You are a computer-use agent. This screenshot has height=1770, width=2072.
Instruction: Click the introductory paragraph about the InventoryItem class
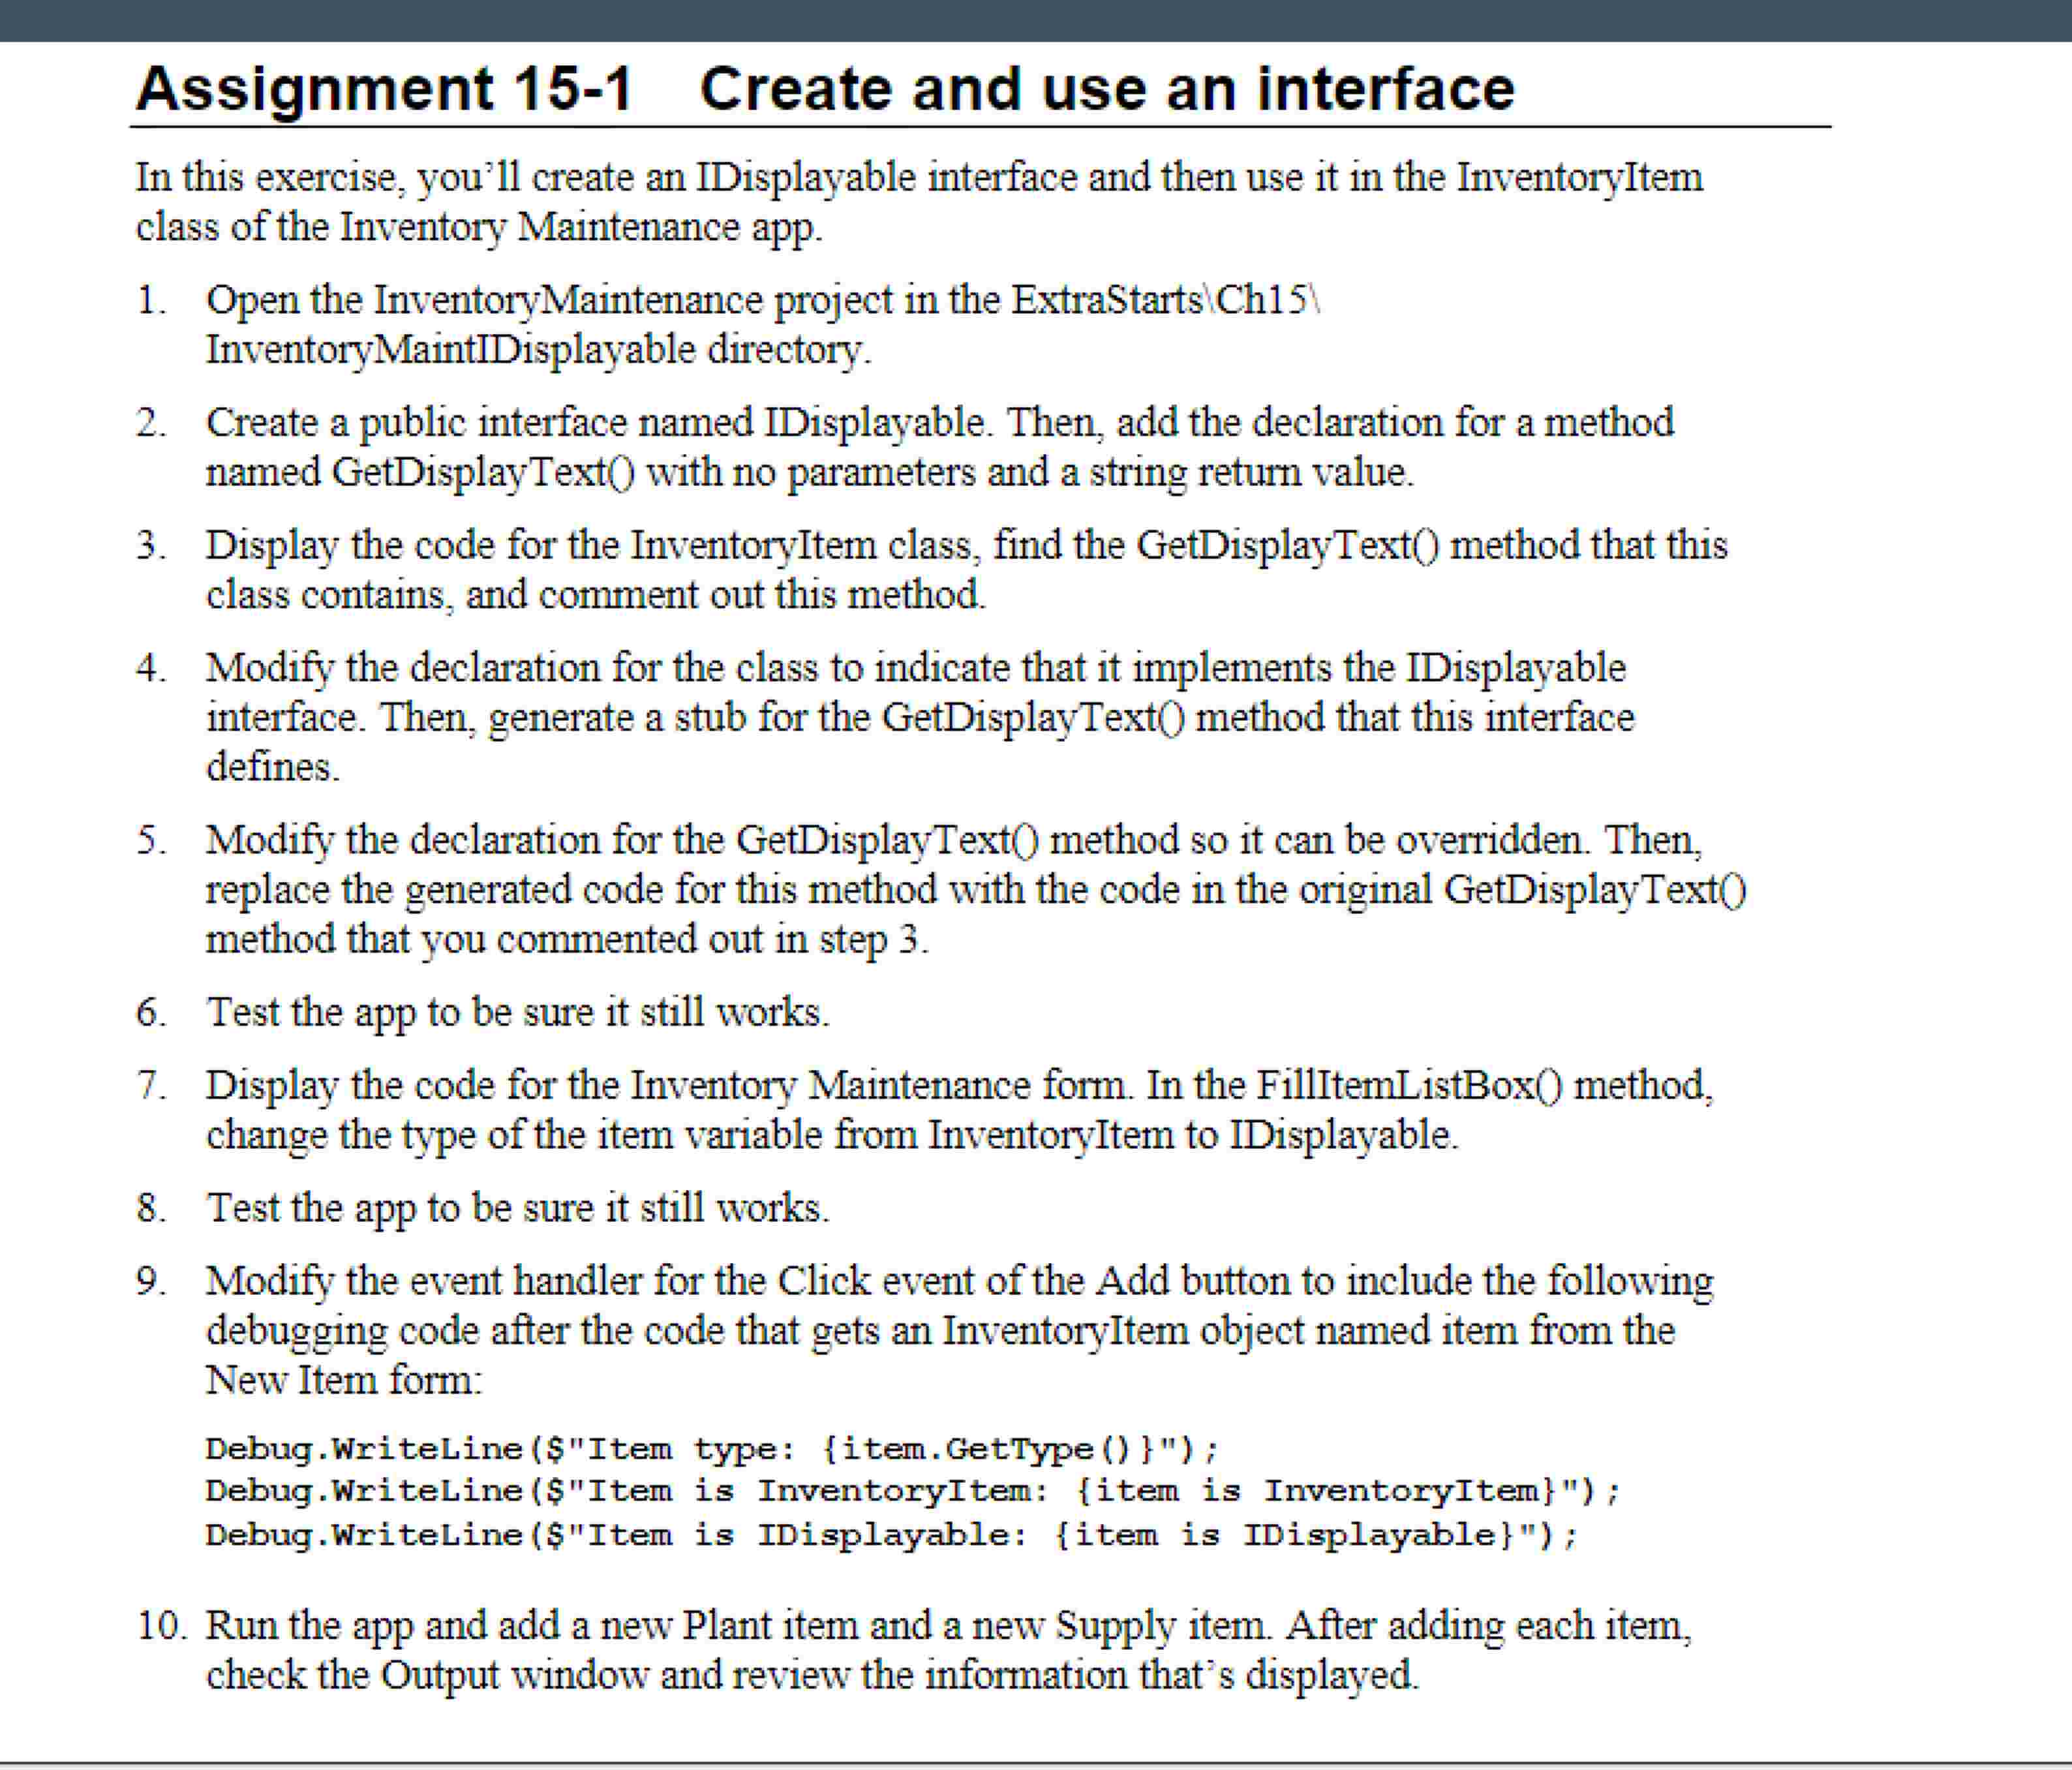(x=900, y=200)
